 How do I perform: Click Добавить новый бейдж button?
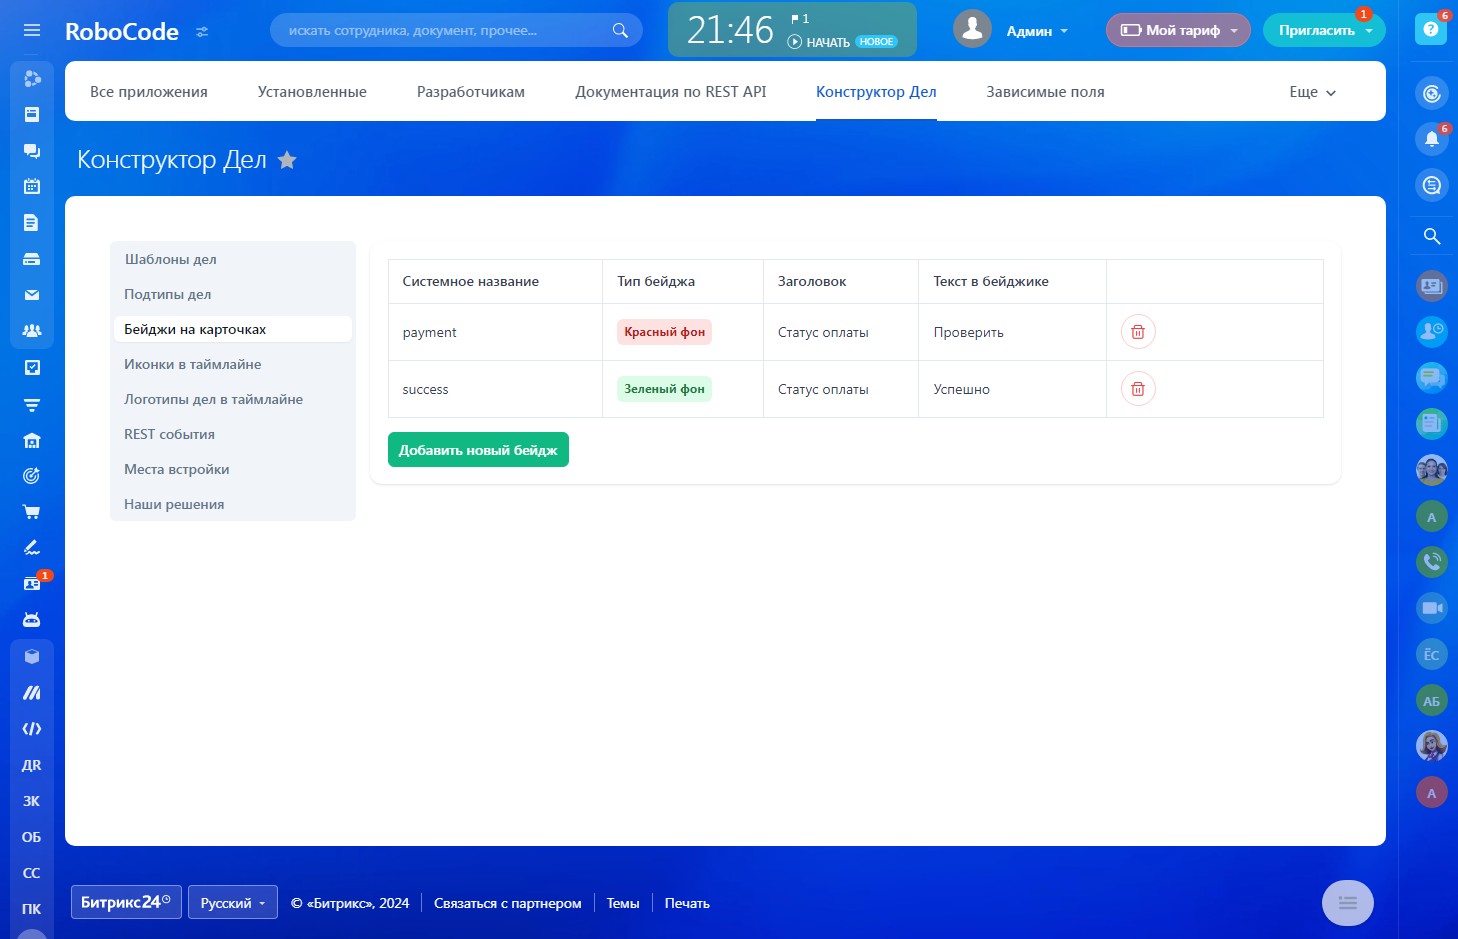click(478, 450)
